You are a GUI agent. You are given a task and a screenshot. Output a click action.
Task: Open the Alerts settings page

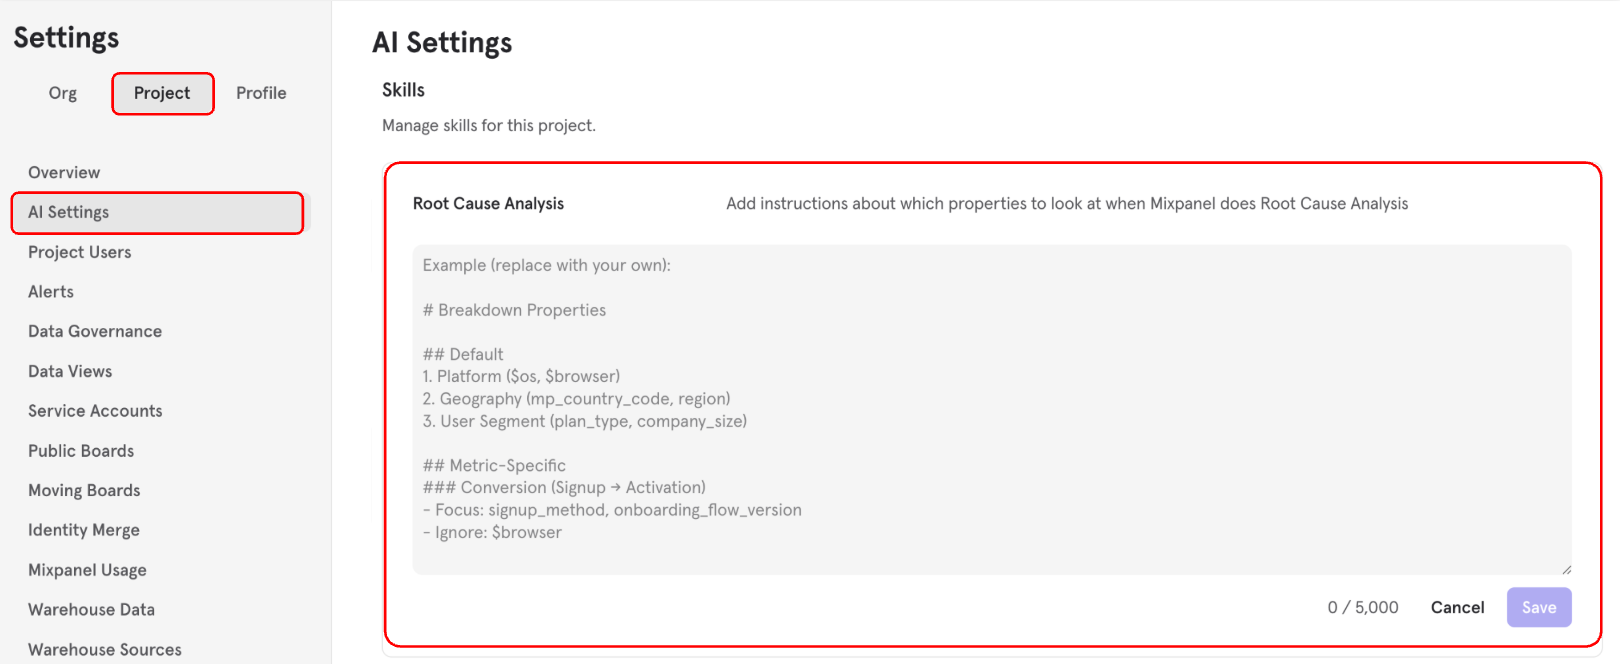pyautogui.click(x=51, y=292)
